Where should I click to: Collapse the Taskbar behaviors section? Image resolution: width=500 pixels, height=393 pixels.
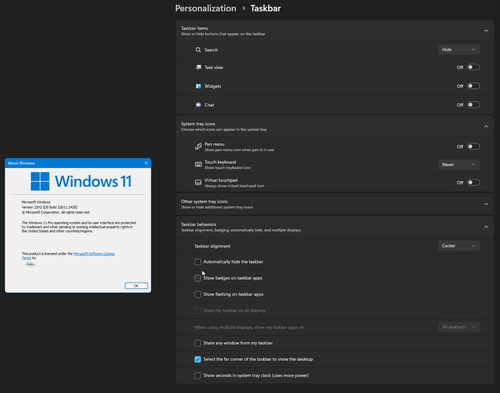(486, 227)
